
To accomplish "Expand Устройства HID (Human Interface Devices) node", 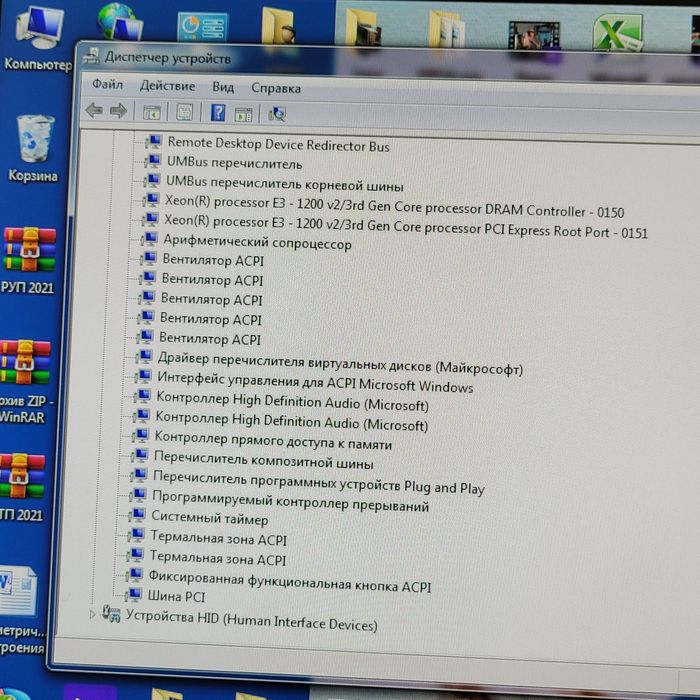I will click(92, 614).
